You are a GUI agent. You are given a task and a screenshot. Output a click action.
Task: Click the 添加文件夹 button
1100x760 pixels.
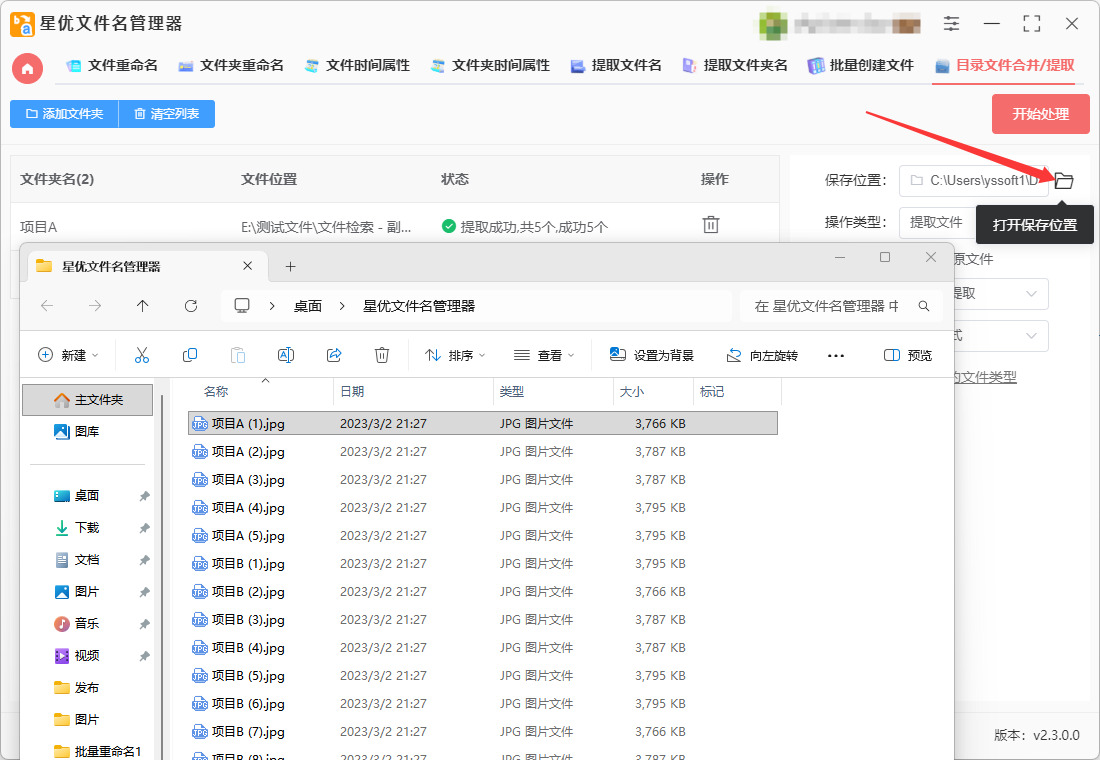click(64, 114)
